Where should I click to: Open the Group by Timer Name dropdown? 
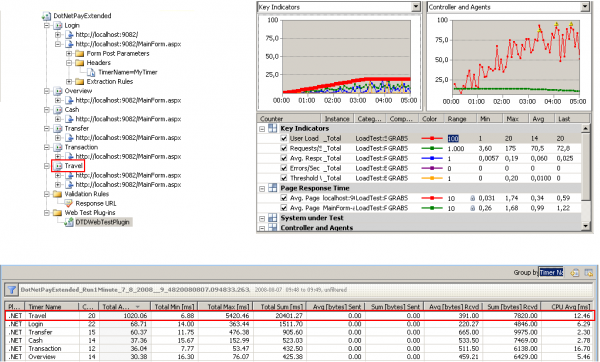pyautogui.click(x=551, y=272)
